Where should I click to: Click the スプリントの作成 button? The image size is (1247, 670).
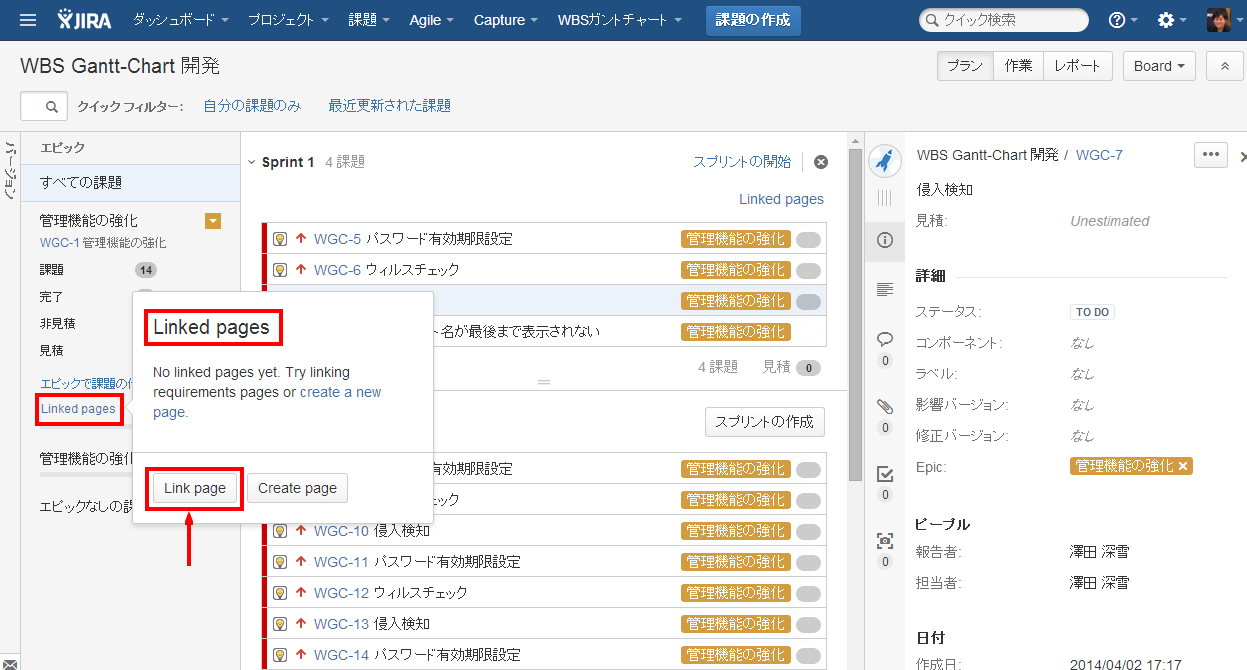[765, 421]
